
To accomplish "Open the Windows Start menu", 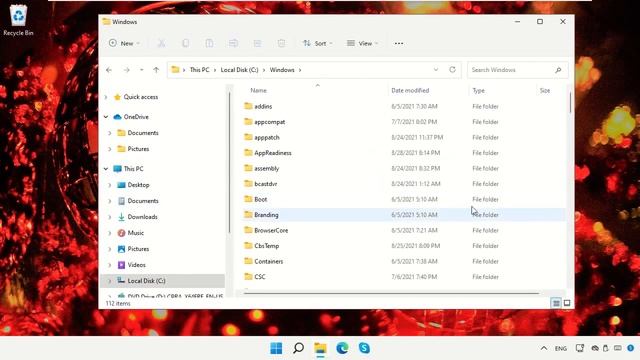I will click(x=276, y=348).
